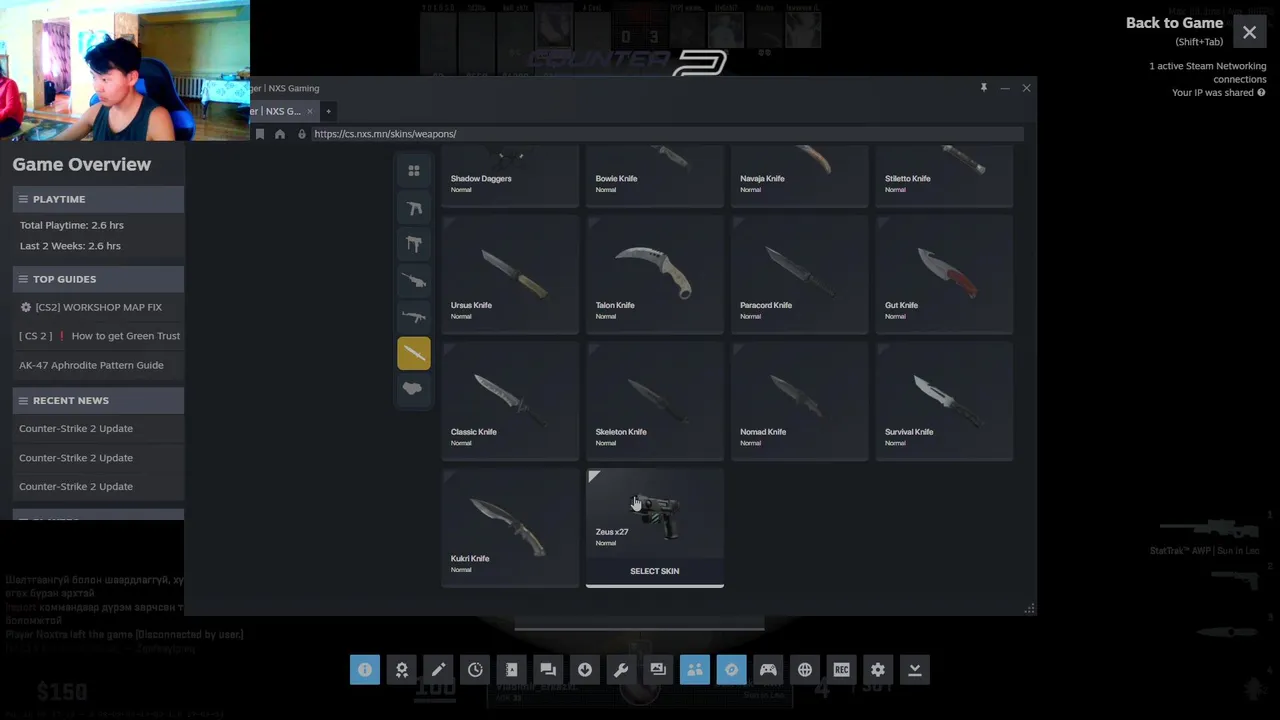Select the rifle category icon in skins sidebar
This screenshot has width=1280, height=720.
point(414,281)
